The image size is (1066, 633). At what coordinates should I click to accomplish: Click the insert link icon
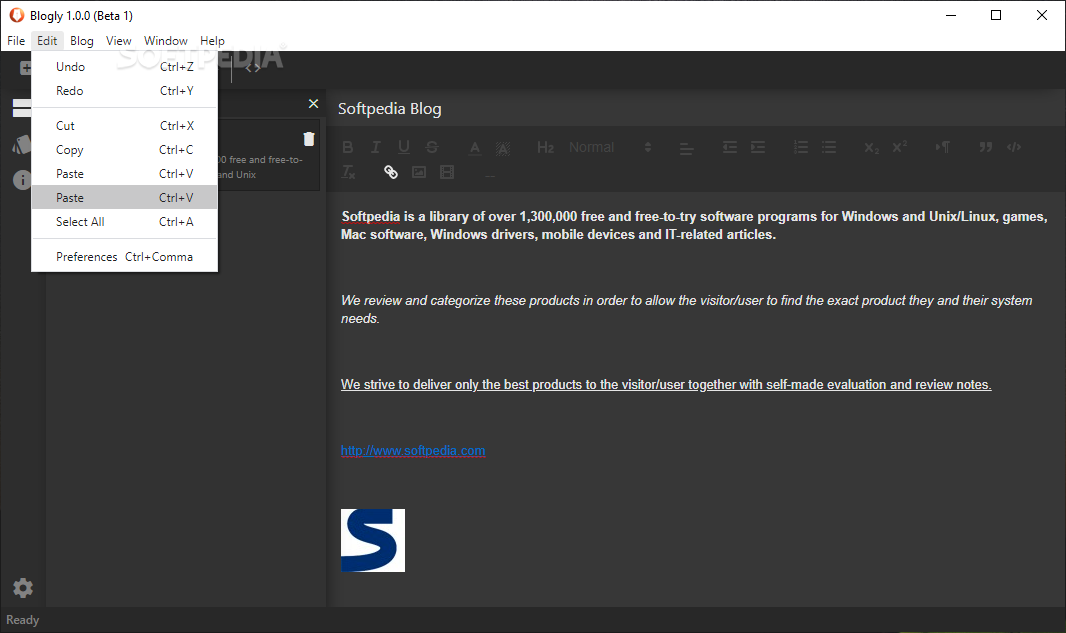point(391,172)
